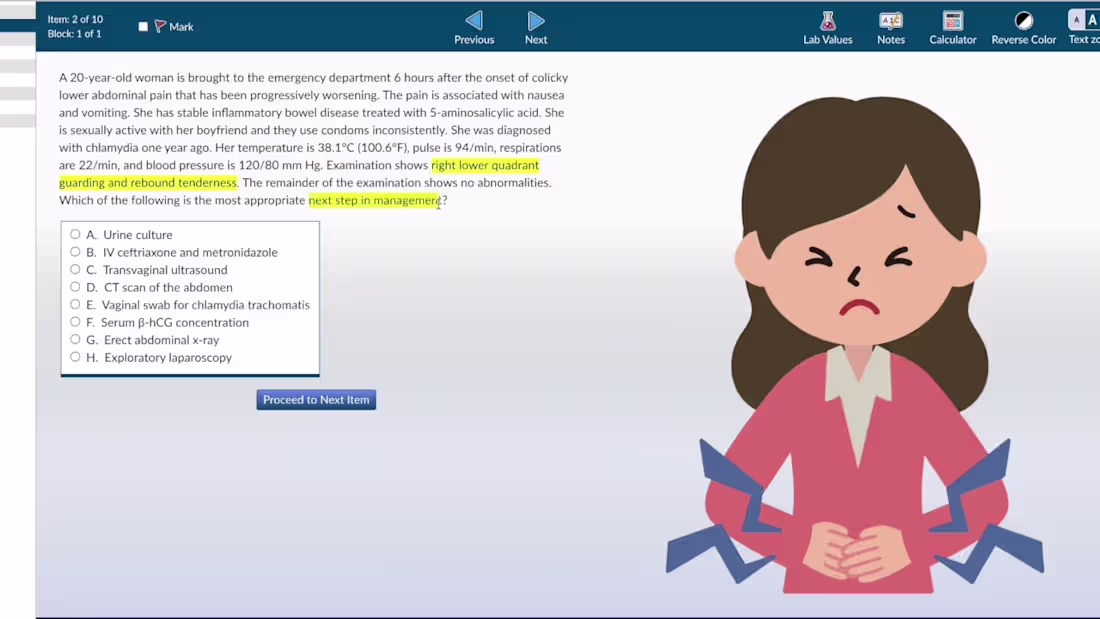Click the highlighted 'next step in management' text
The height and width of the screenshot is (619, 1100).
coord(375,200)
